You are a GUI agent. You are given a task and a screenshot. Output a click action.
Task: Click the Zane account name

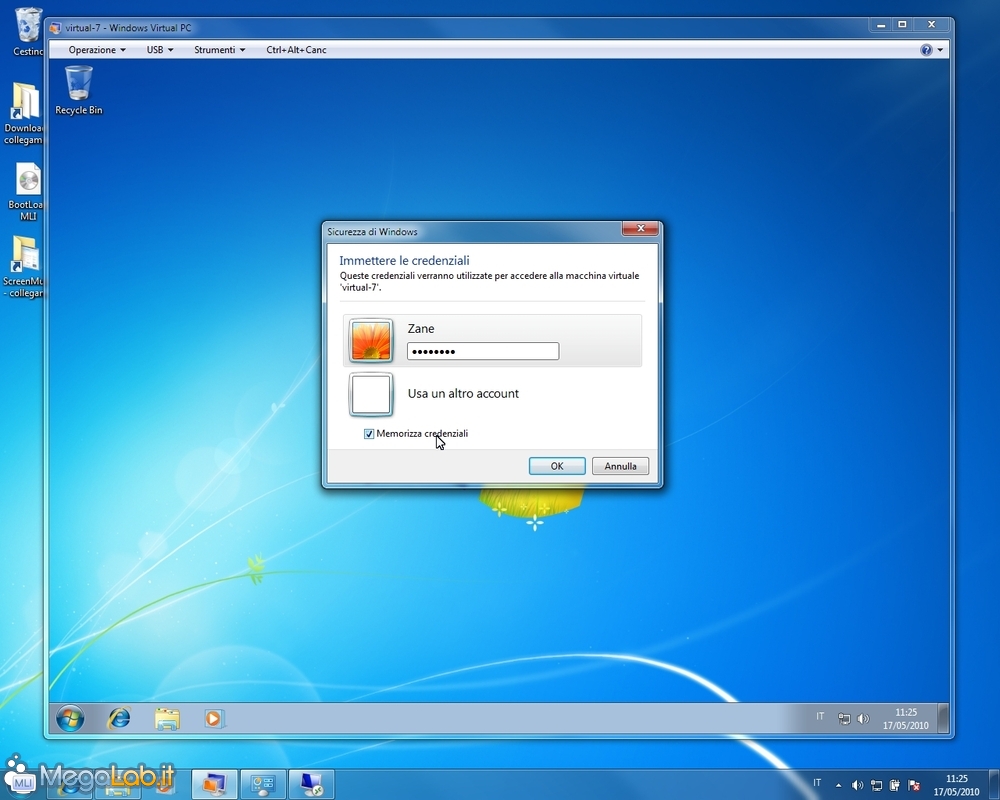421,329
